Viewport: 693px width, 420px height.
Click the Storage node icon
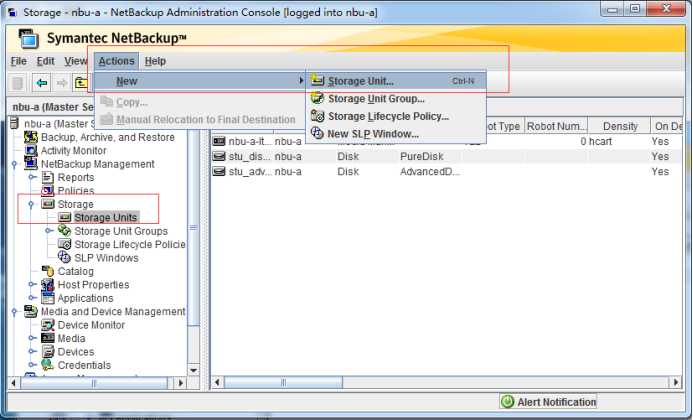[x=48, y=204]
